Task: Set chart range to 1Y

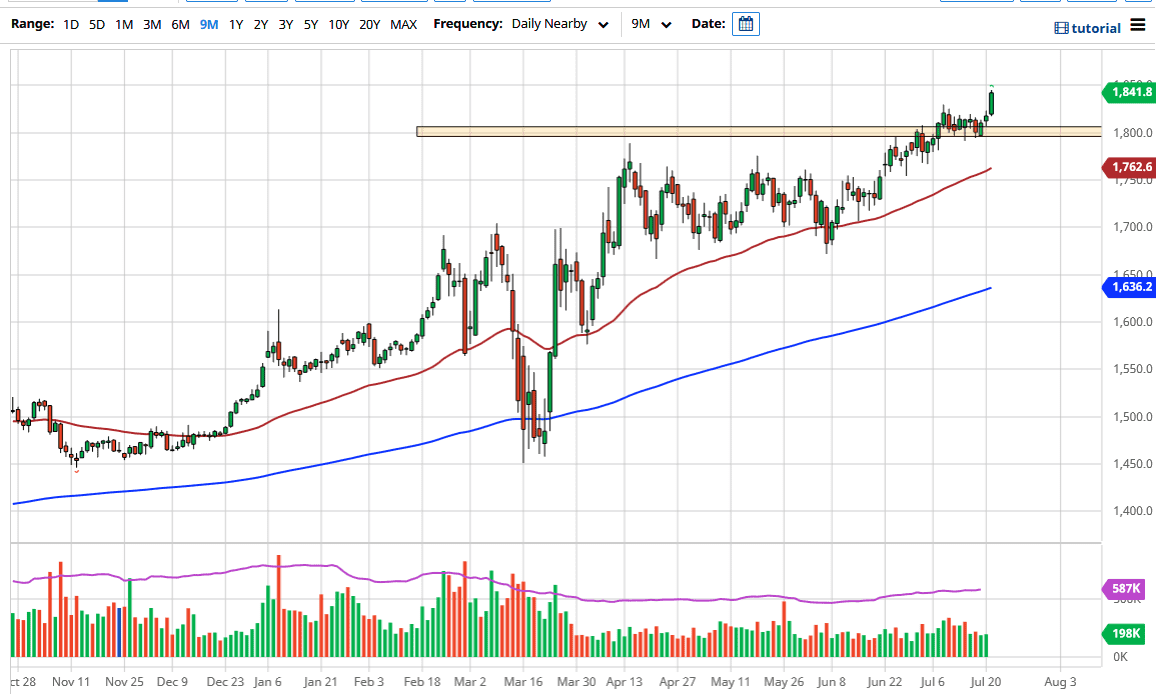Action: tap(236, 24)
